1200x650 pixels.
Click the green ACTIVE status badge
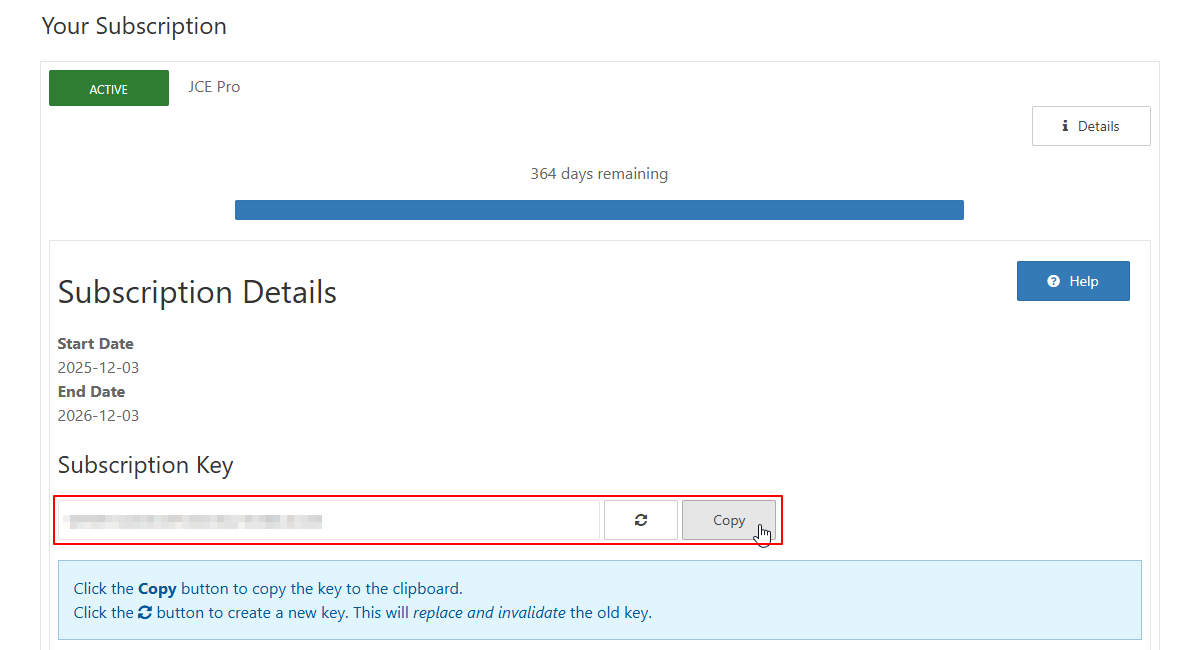click(108, 88)
